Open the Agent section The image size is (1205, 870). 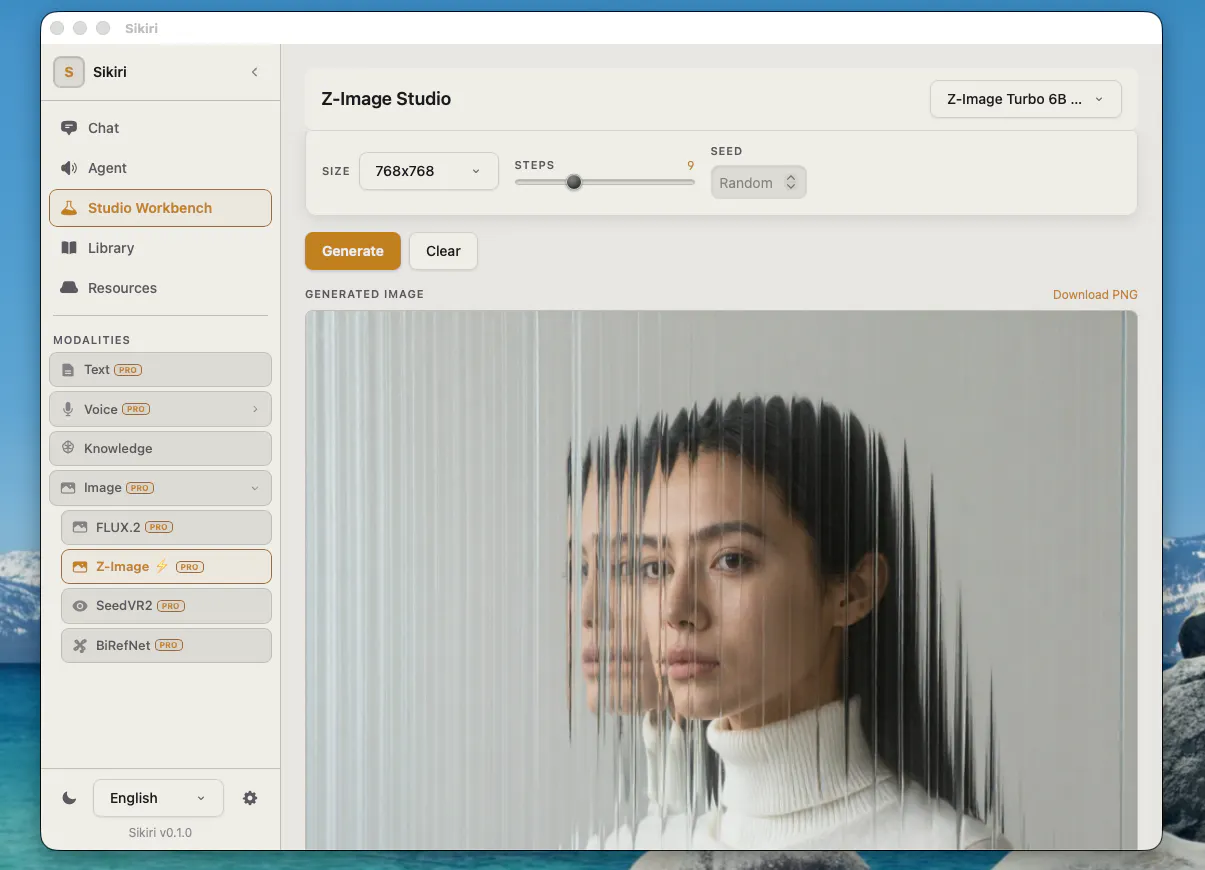click(x=160, y=168)
